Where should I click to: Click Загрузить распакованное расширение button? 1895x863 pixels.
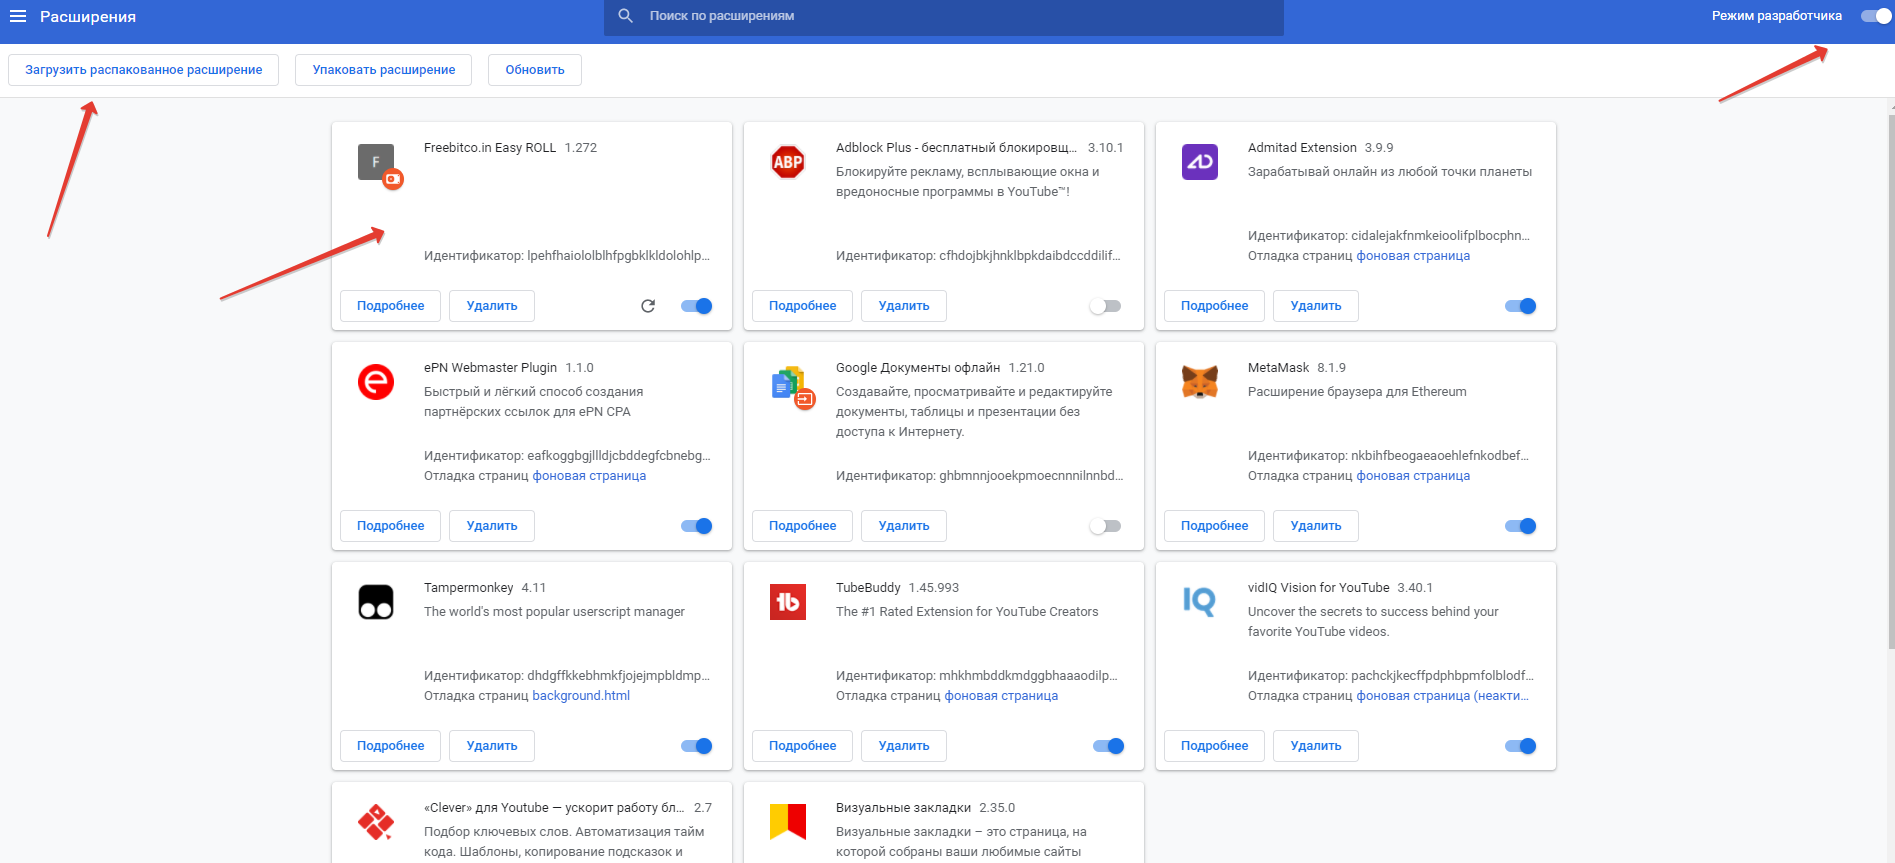144,70
